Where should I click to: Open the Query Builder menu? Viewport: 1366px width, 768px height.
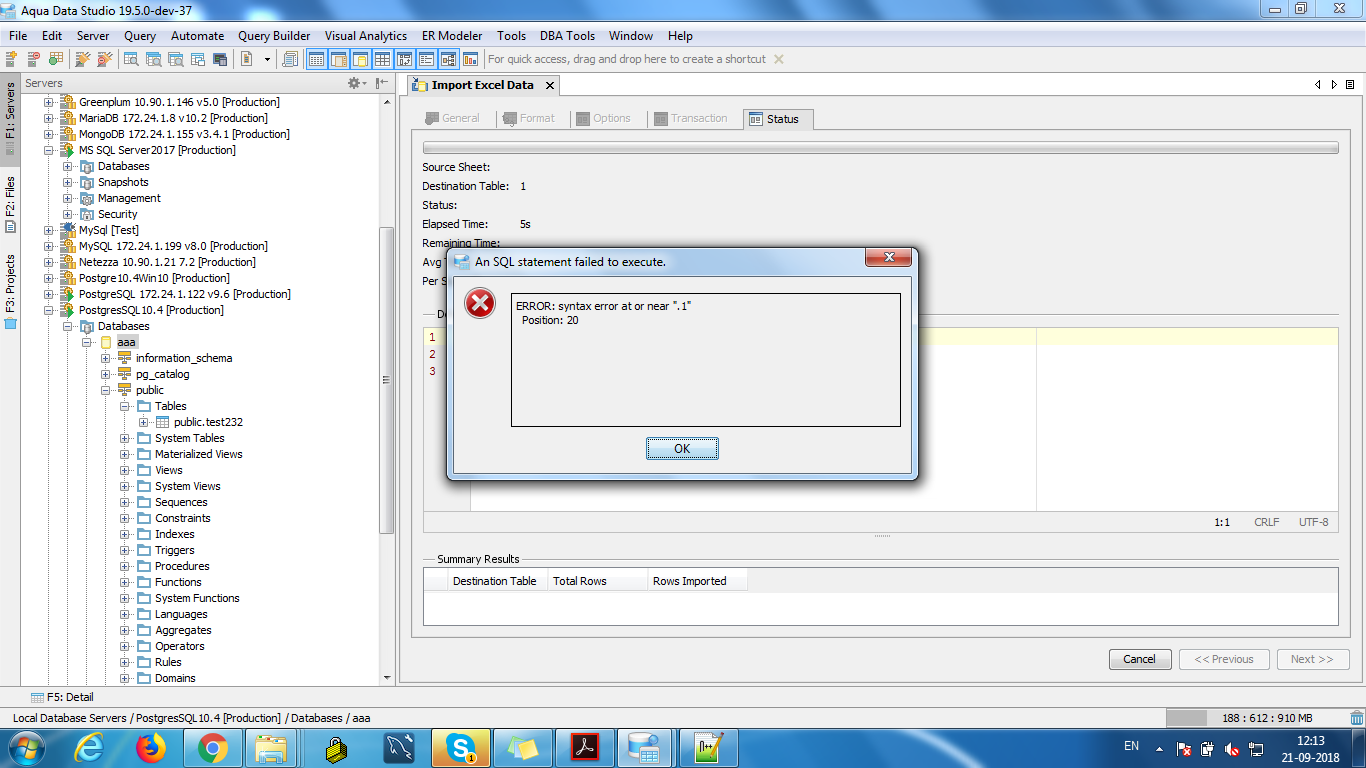tap(274, 36)
